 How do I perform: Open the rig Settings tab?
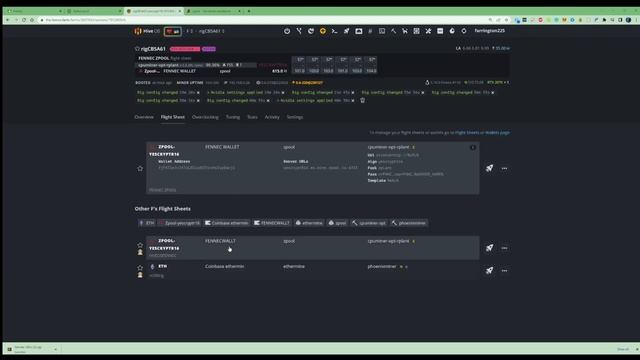click(295, 117)
